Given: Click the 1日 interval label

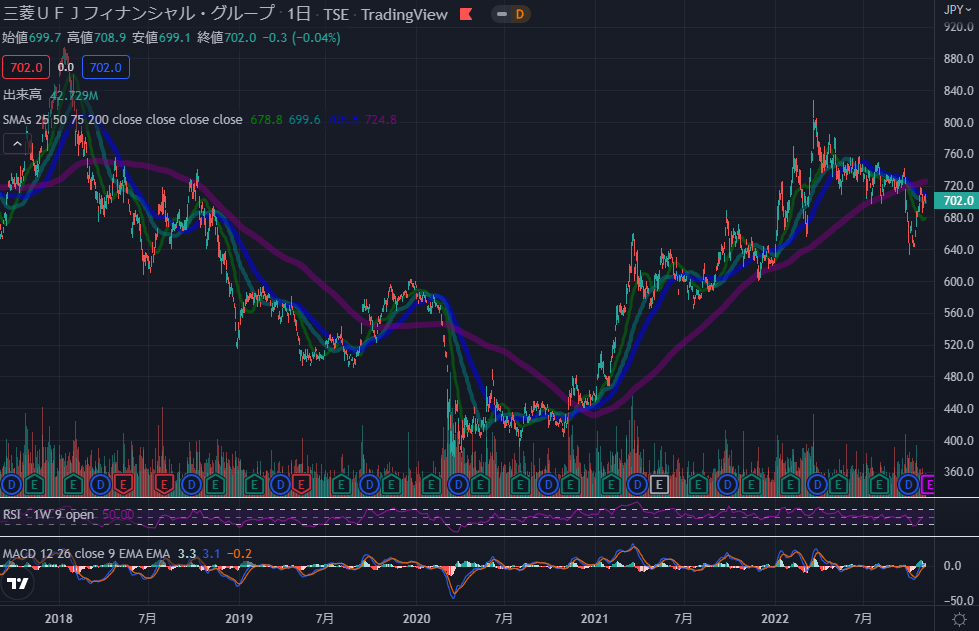Looking at the screenshot, I should coord(299,14).
